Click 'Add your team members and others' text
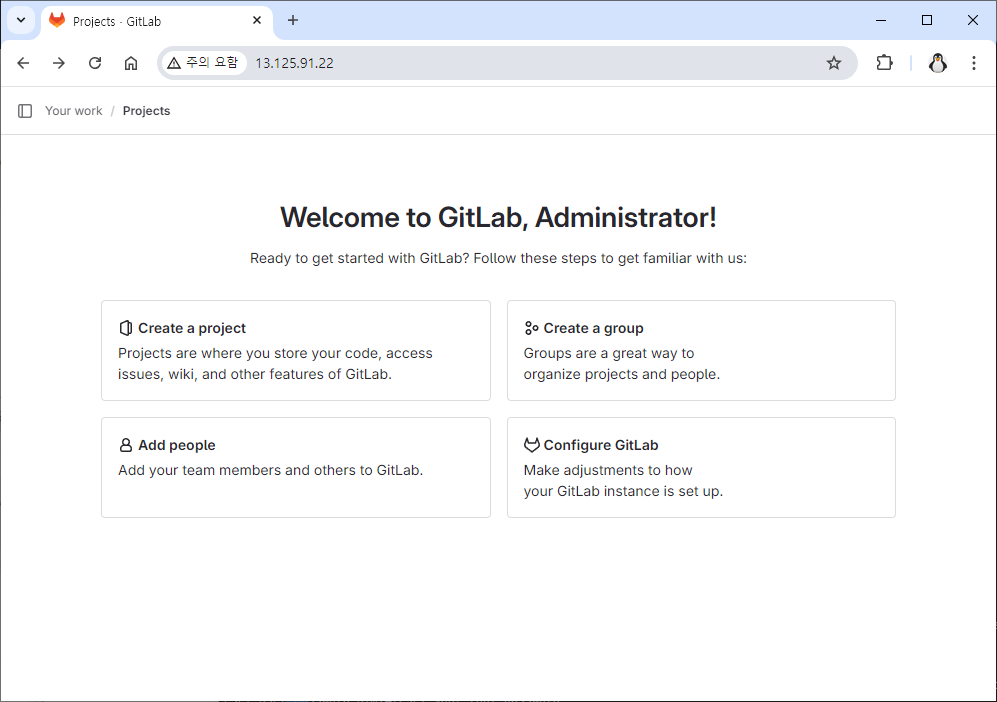This screenshot has height=702, width=997. [x=271, y=471]
